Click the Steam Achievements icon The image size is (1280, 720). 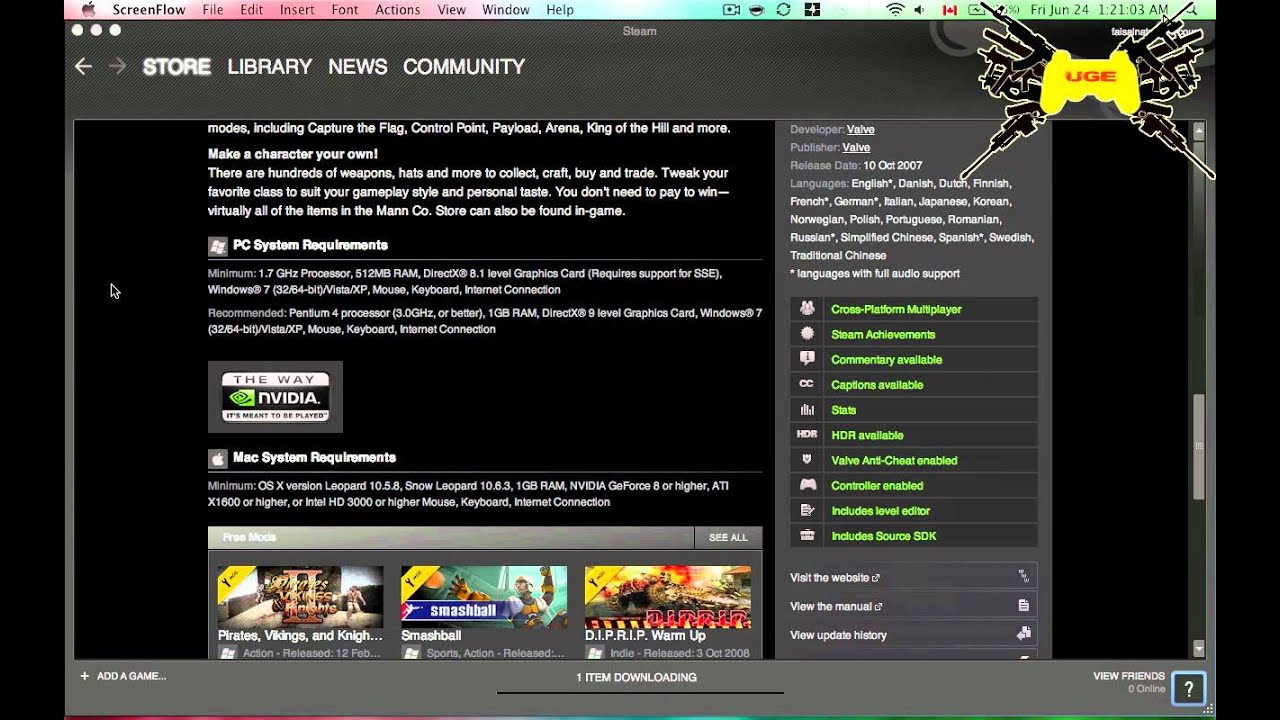tap(807, 334)
